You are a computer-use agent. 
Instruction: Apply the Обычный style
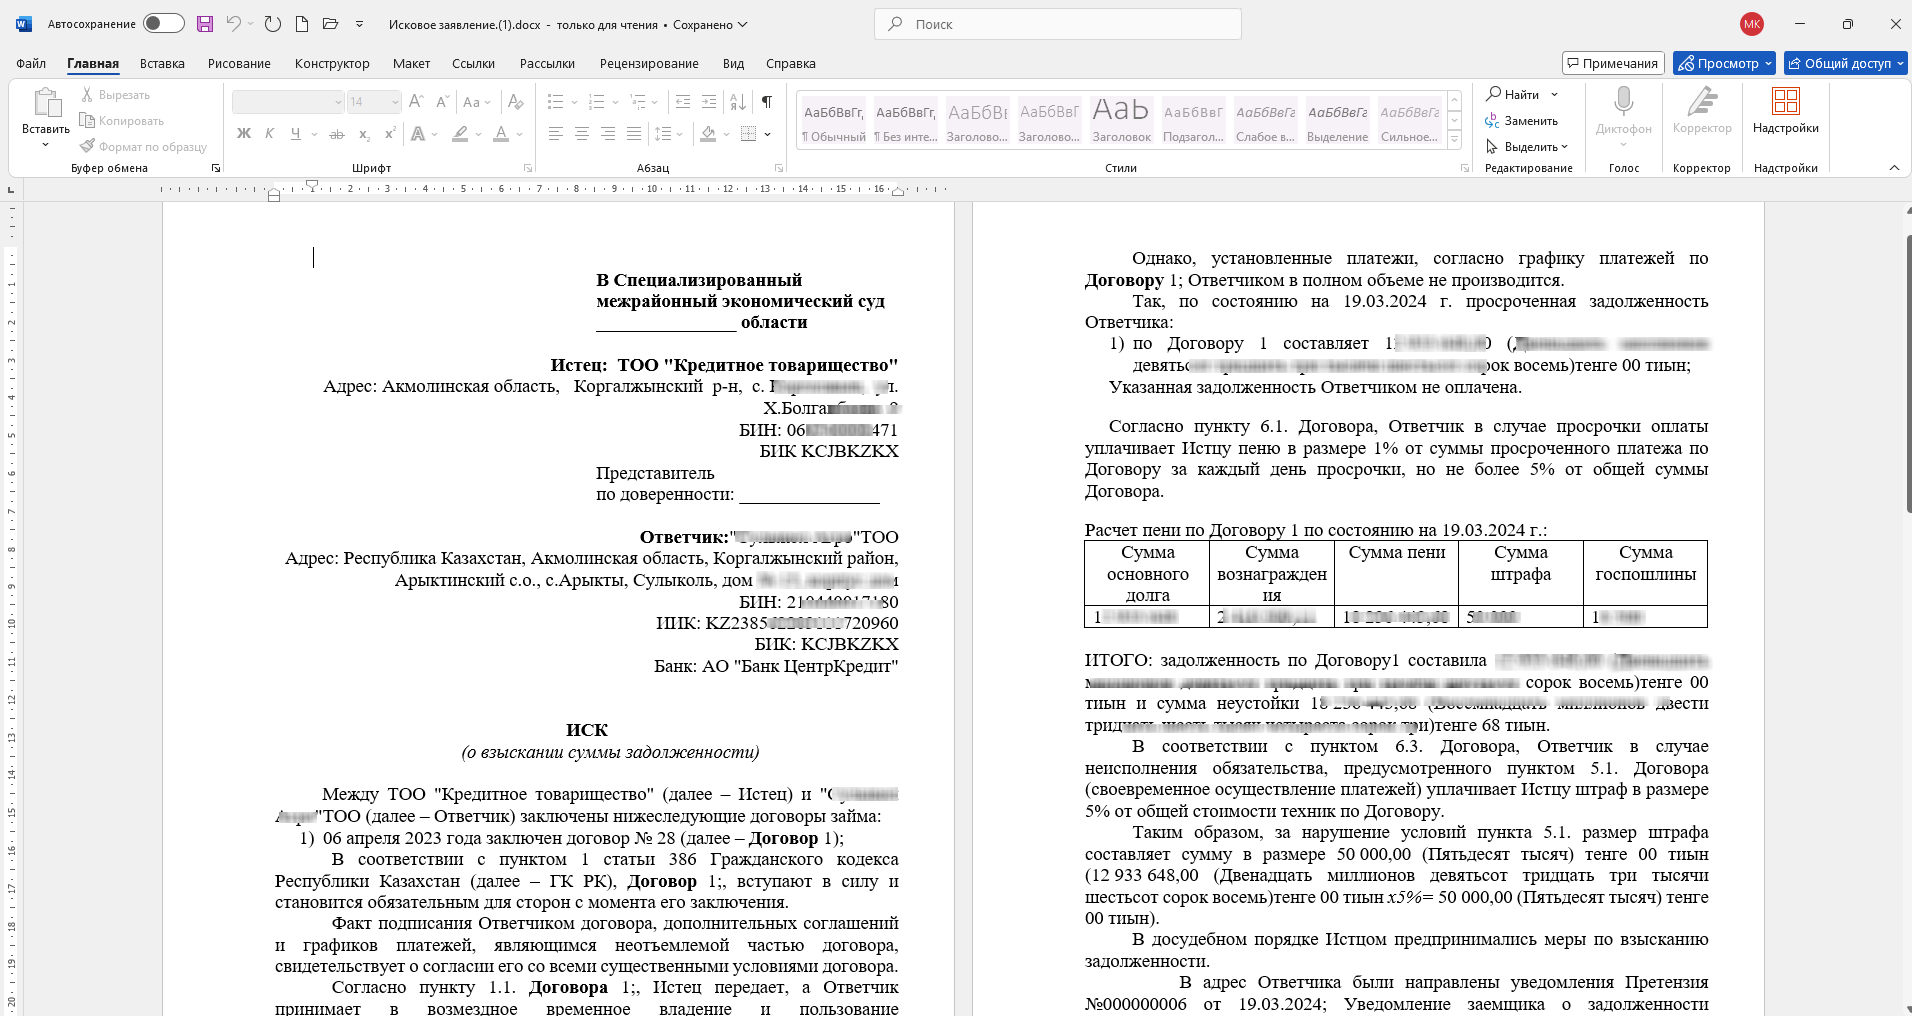pyautogui.click(x=833, y=121)
